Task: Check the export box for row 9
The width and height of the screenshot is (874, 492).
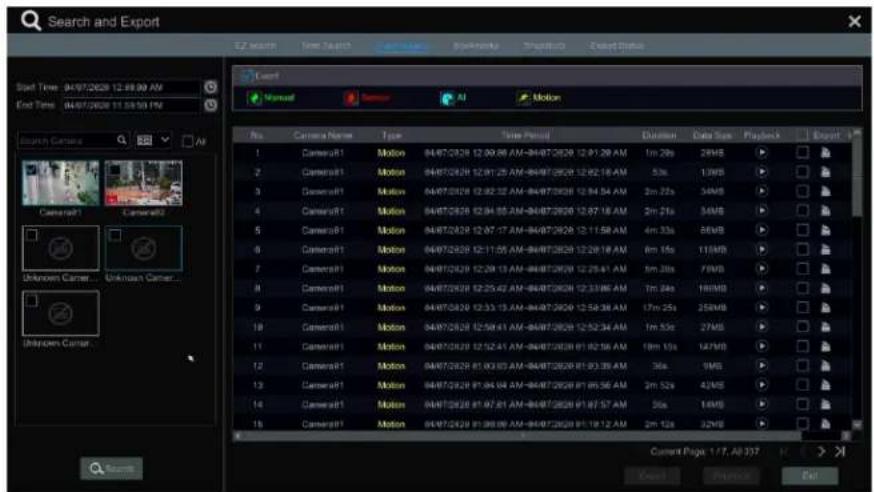Action: pos(802,308)
